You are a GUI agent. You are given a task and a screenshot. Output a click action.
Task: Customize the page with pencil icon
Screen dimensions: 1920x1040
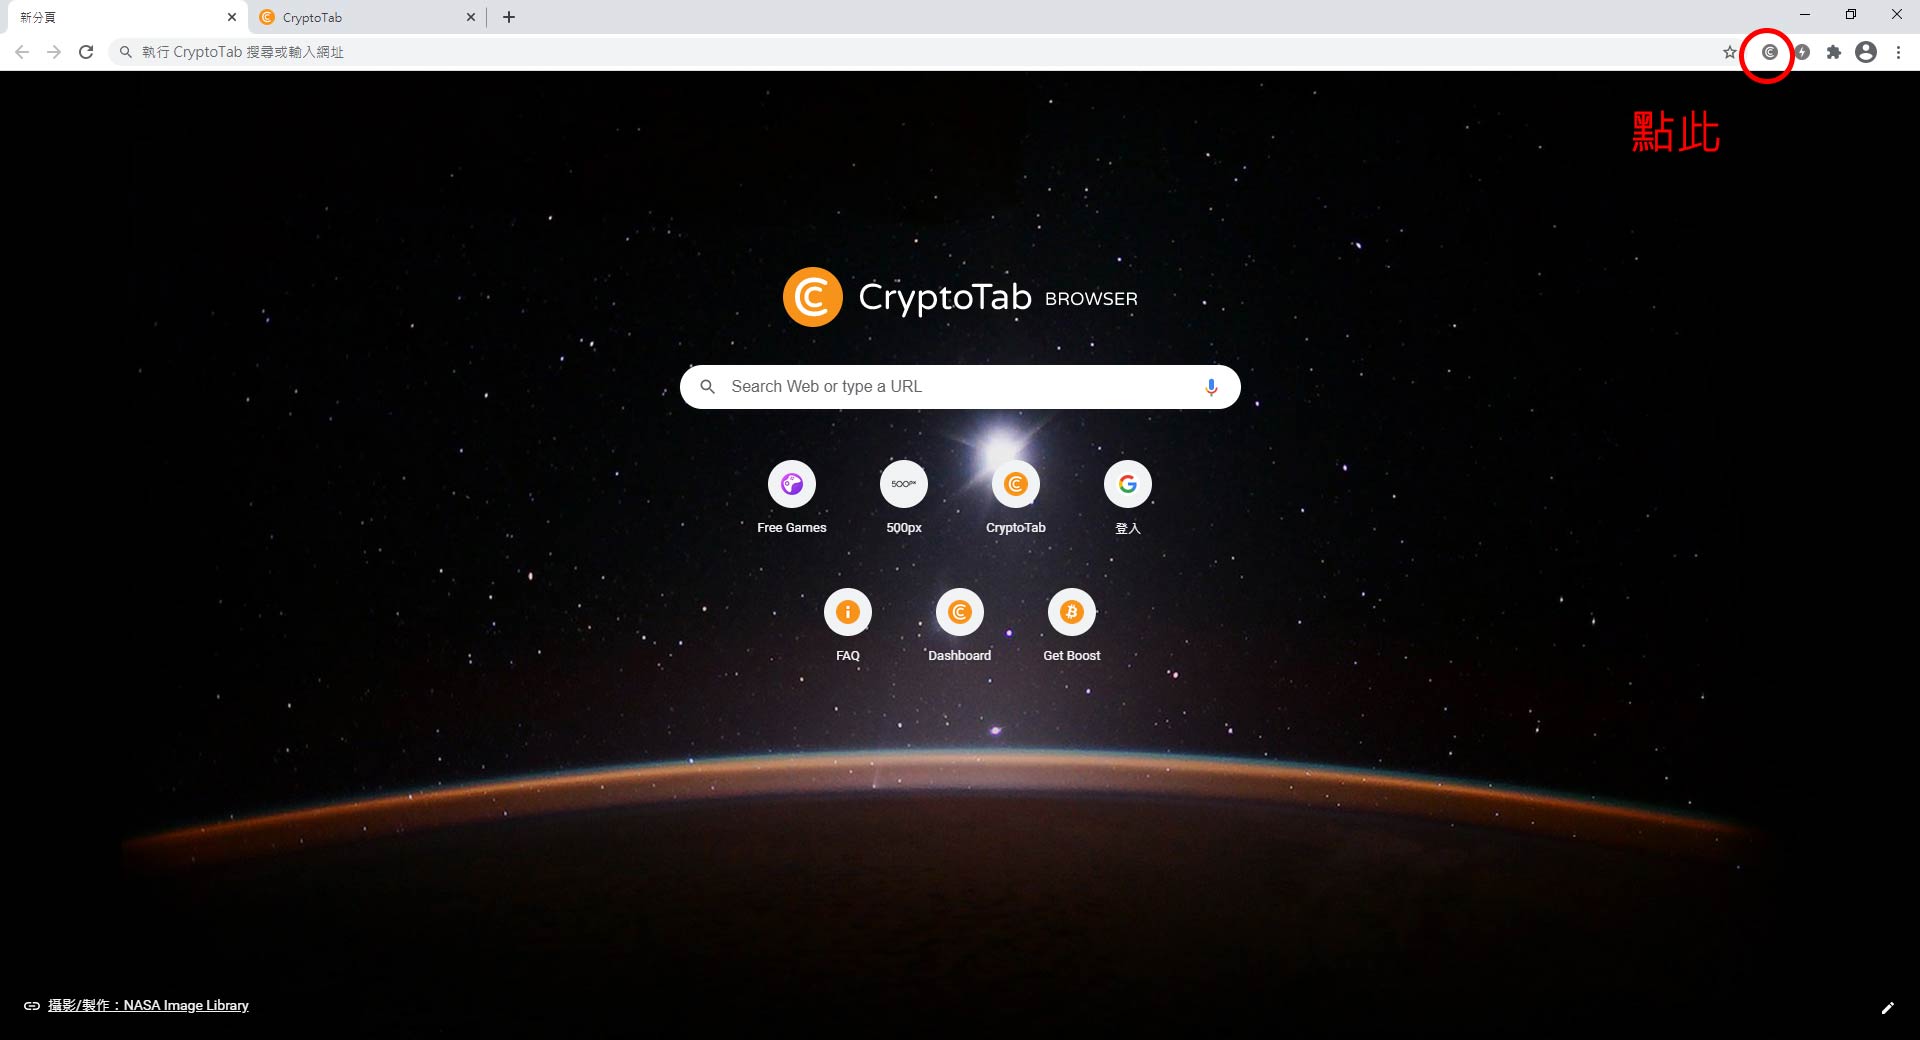click(1887, 1008)
